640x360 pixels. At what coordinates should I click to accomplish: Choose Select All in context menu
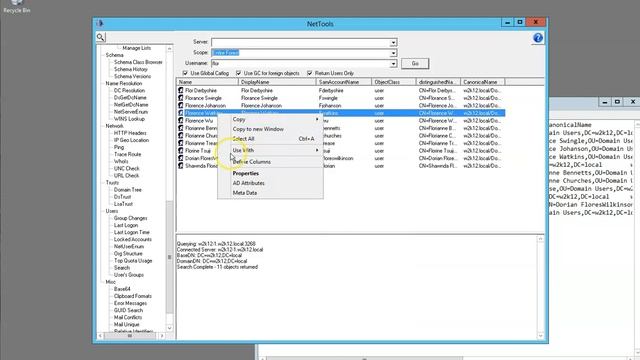(243, 139)
